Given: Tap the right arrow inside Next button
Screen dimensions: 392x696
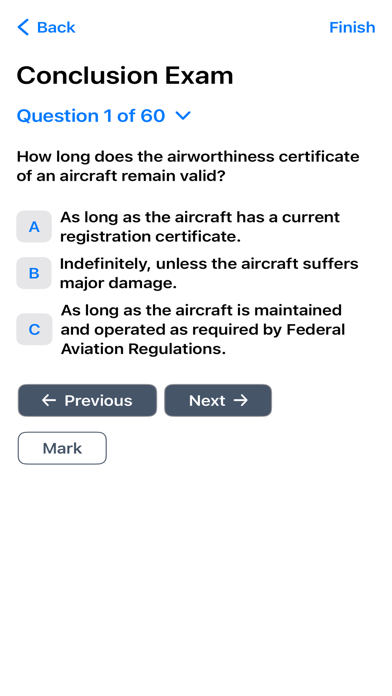Looking at the screenshot, I should 241,400.
